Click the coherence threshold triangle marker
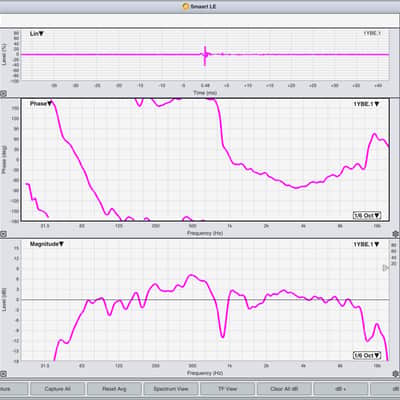 coord(386,268)
